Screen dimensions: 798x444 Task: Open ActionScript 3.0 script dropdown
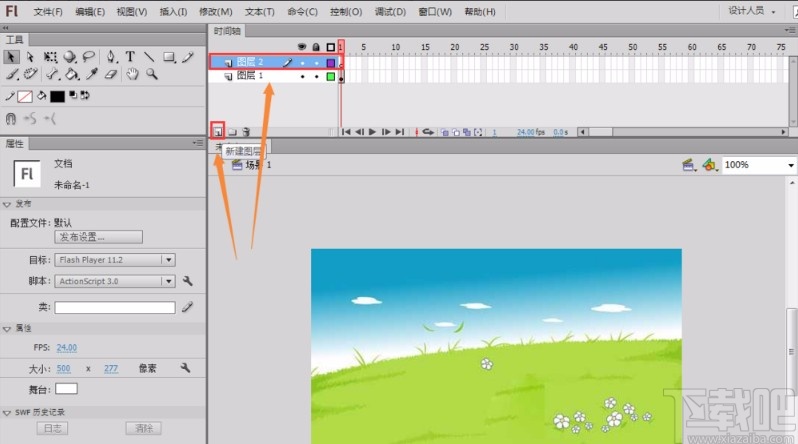click(x=115, y=281)
